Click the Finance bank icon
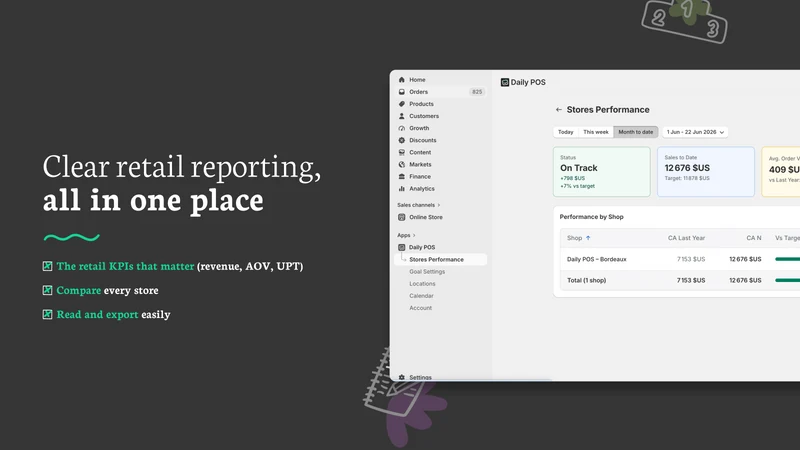 coord(402,177)
